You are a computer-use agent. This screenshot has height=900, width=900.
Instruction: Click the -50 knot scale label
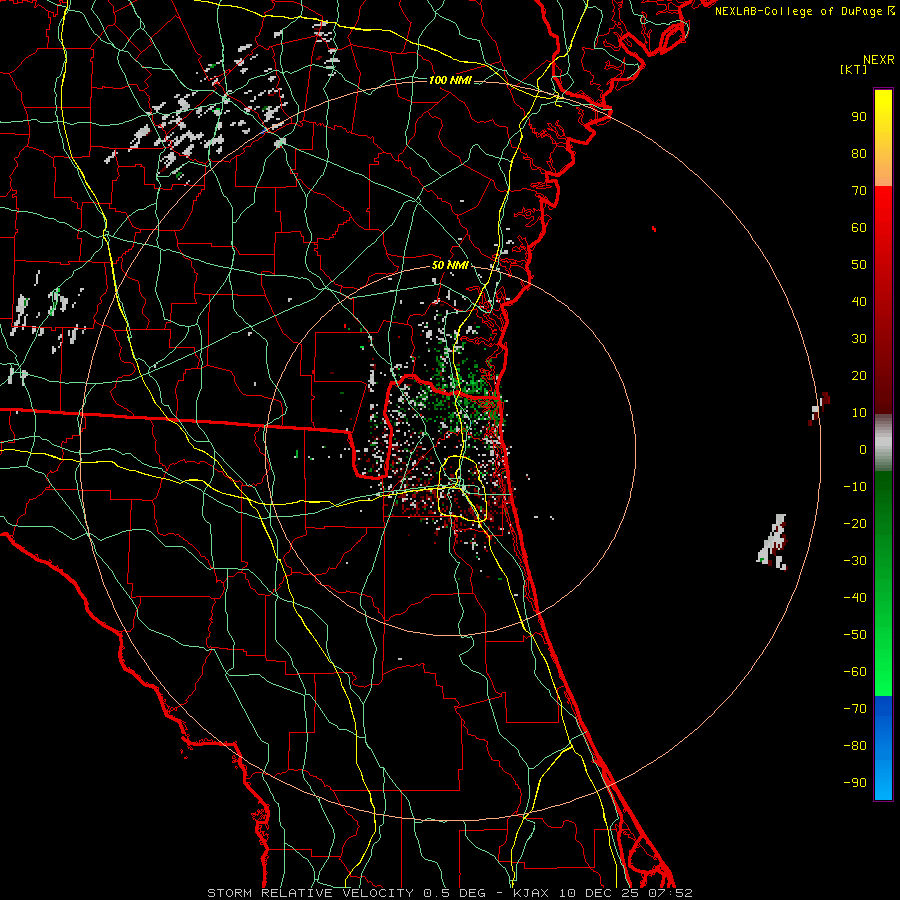(855, 635)
